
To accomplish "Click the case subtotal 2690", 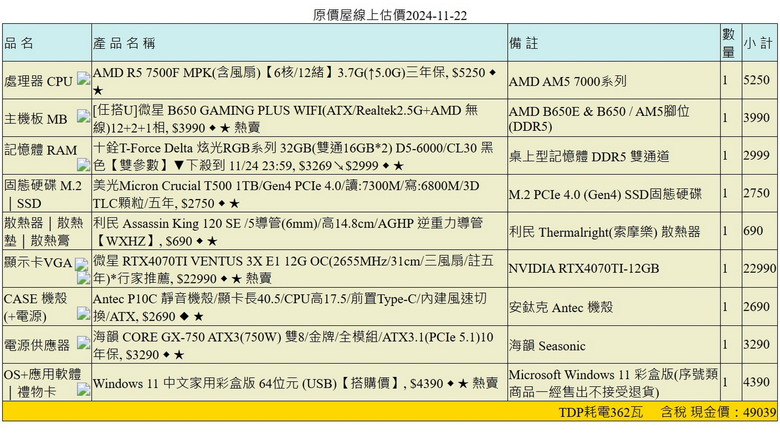I will click(757, 307).
